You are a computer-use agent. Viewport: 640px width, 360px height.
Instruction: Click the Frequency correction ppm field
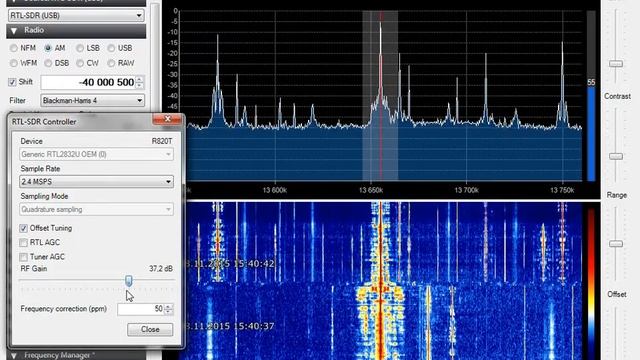(141, 309)
